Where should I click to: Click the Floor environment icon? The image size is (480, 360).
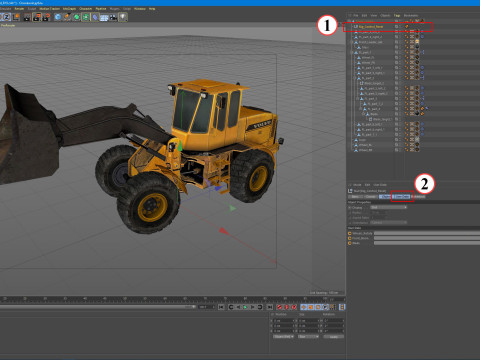pyautogui.click(x=104, y=17)
